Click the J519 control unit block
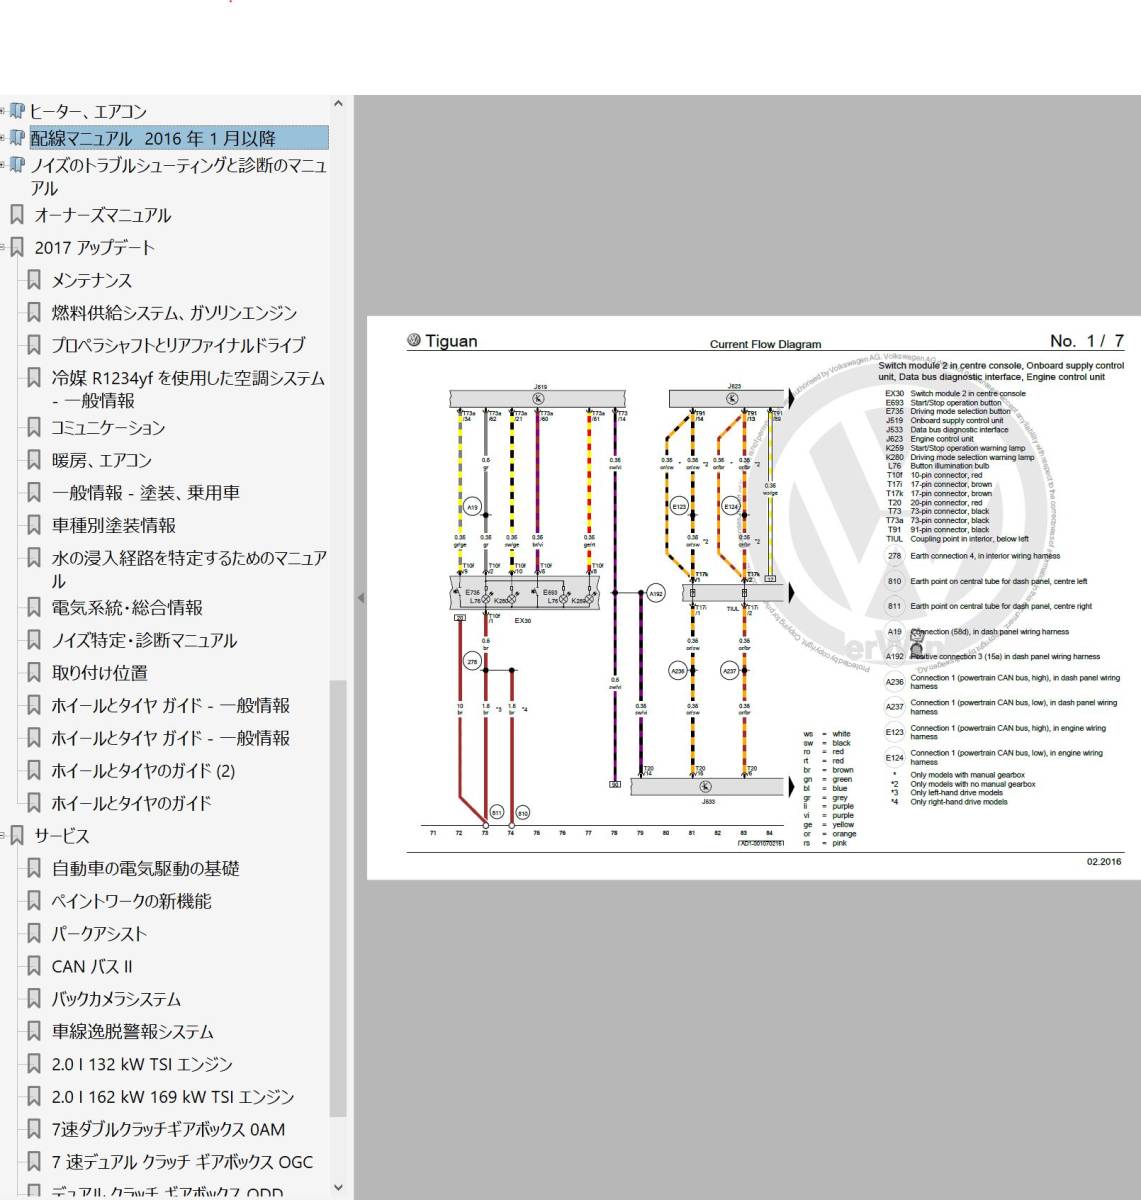 pos(540,398)
